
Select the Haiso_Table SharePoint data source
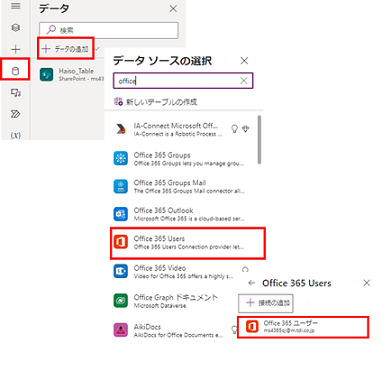pyautogui.click(x=72, y=74)
